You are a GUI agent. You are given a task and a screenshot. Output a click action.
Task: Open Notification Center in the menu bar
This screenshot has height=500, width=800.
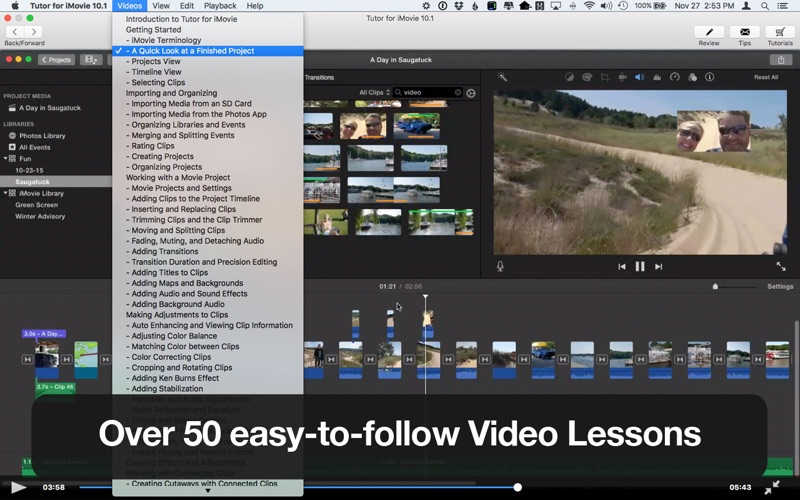782,6
